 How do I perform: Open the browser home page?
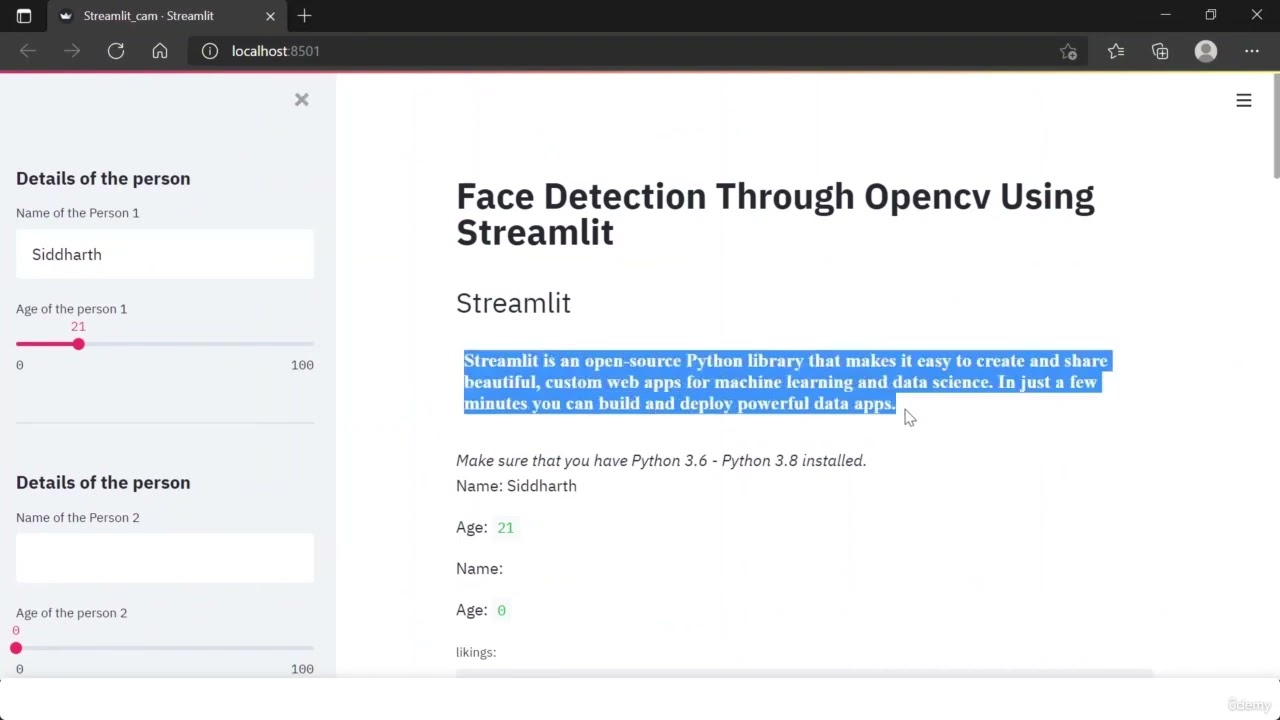(160, 51)
